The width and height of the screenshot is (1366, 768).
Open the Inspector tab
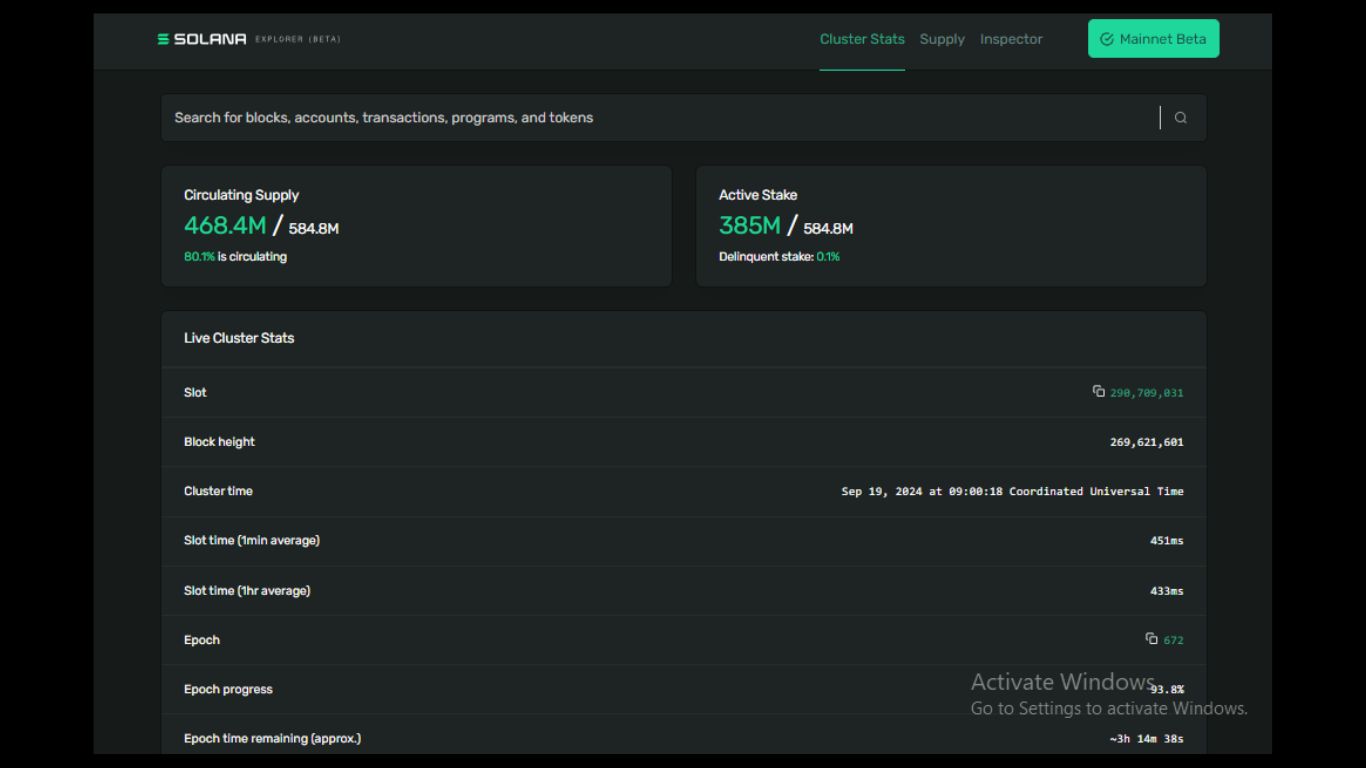pos(1011,39)
